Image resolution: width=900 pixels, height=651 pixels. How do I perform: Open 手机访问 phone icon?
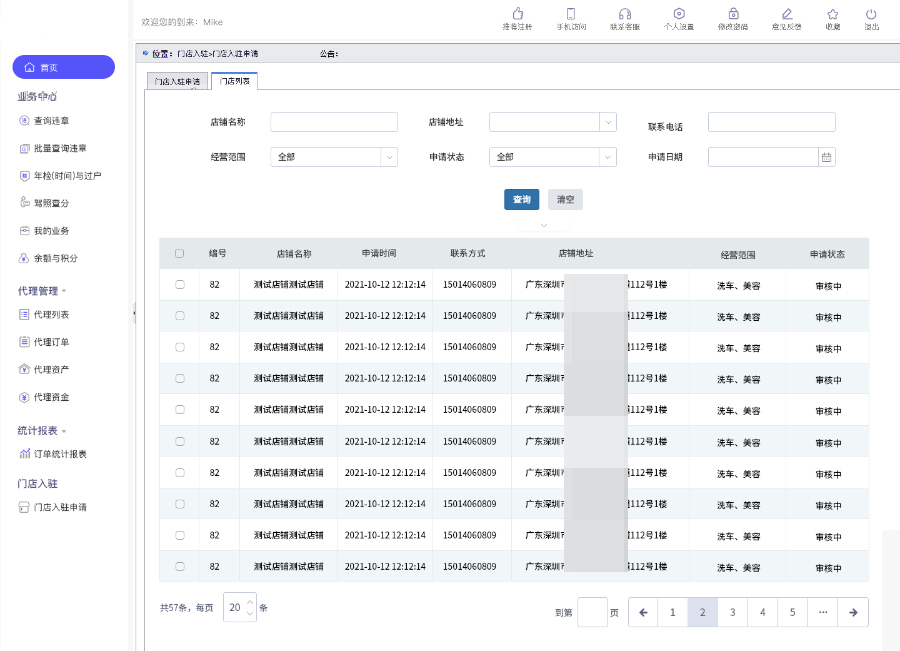(571, 13)
